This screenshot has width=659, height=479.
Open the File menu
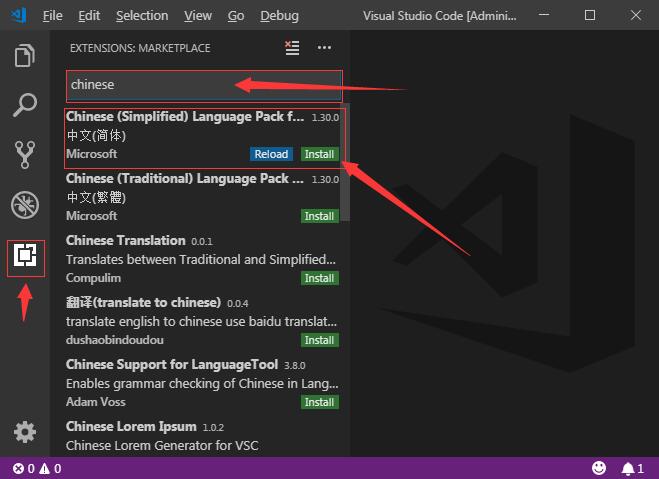point(53,16)
